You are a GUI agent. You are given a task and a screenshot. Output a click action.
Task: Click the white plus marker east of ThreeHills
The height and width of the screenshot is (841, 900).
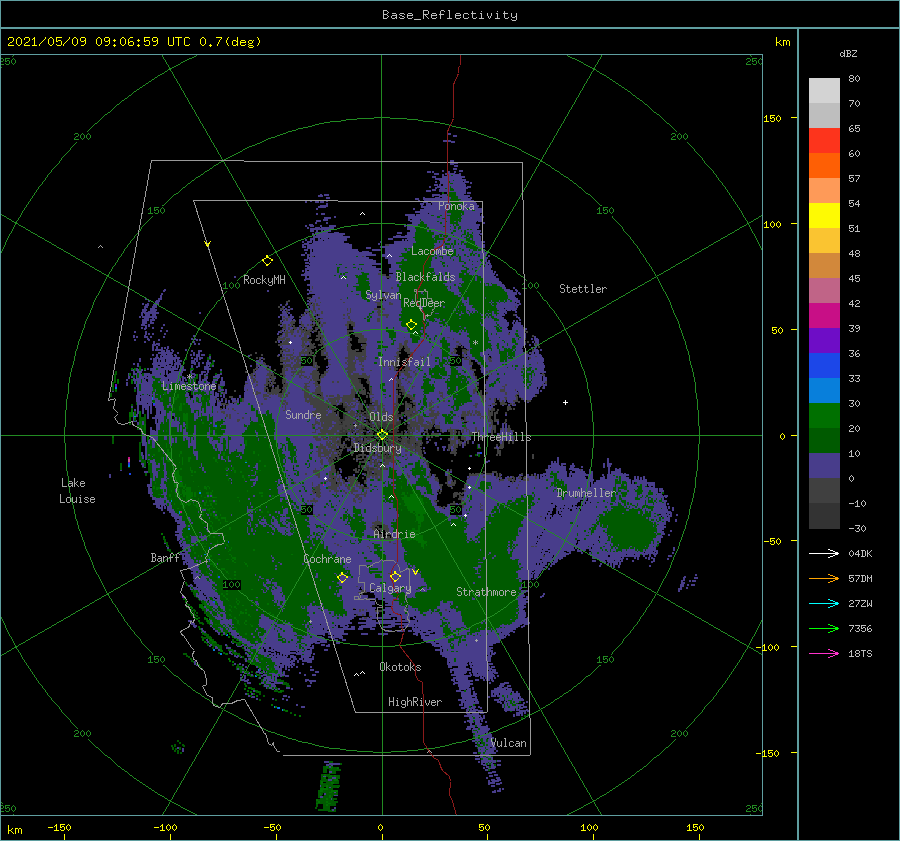(x=565, y=402)
